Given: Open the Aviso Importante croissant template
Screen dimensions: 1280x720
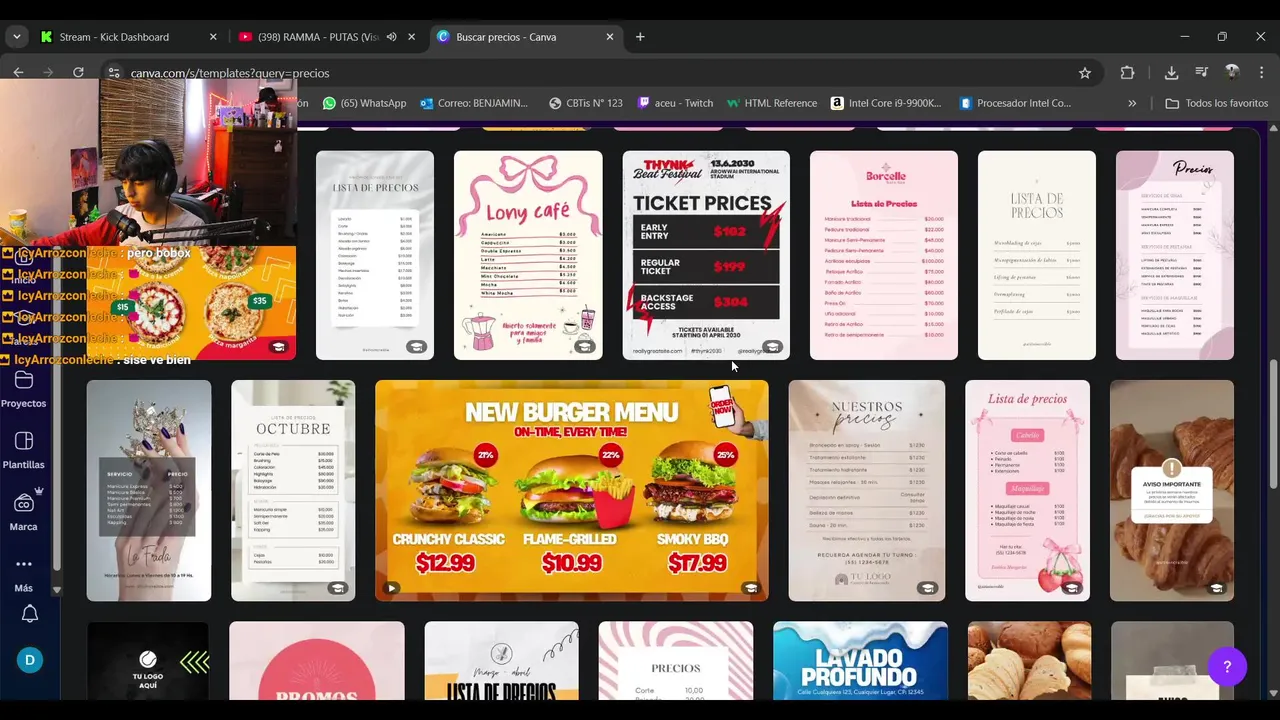Looking at the screenshot, I should coord(1172,490).
